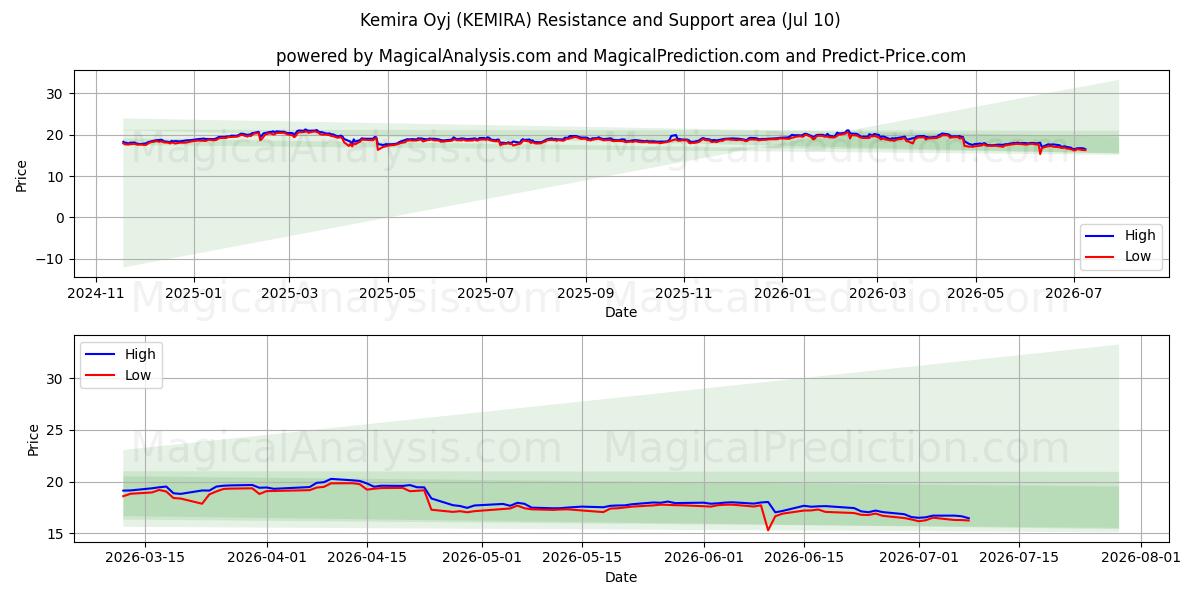The image size is (1200, 600).
Task: Click the '2026-08-01' lower x-axis label
Action: point(1141,559)
